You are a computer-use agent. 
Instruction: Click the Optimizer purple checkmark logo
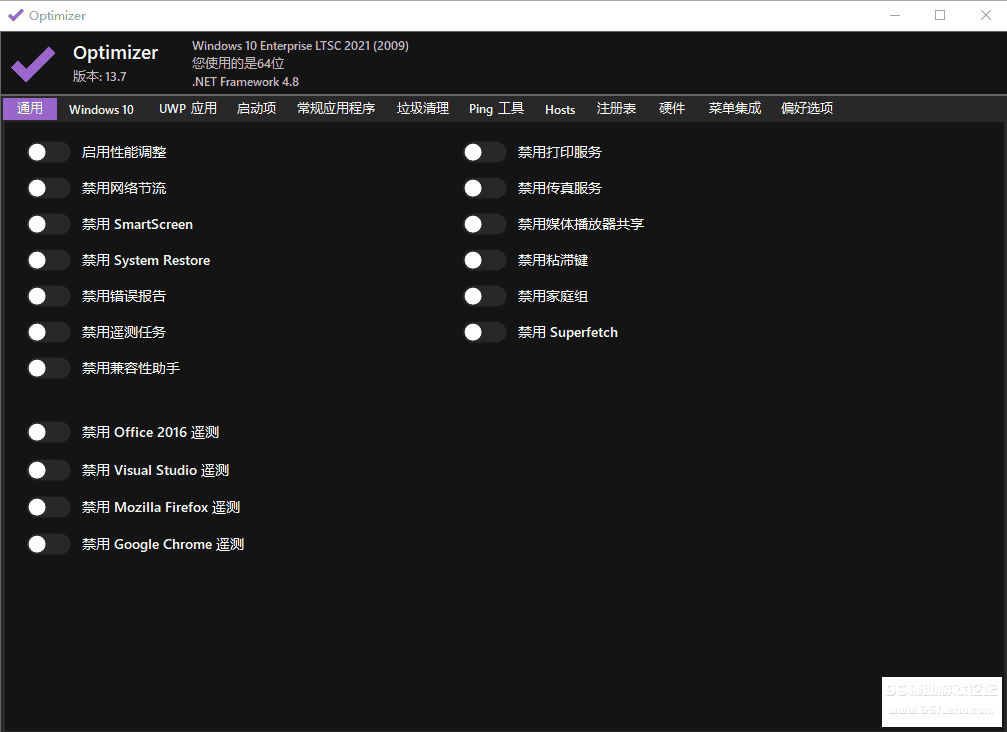click(33, 65)
